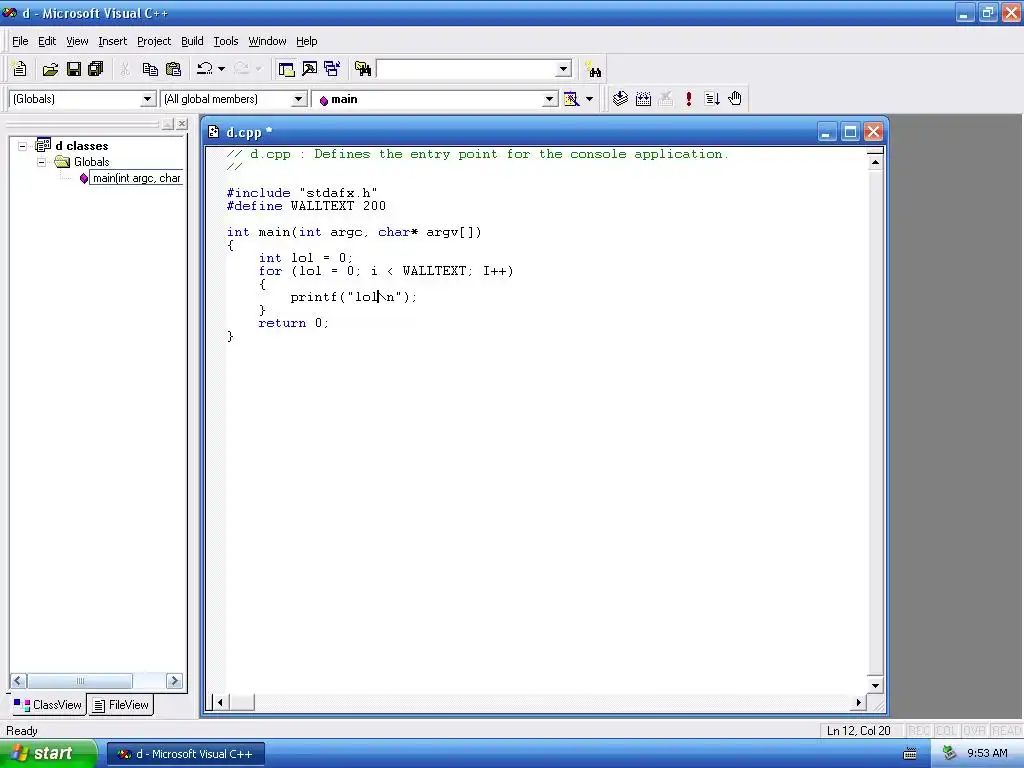Screen dimensions: 1024x768
Task: Click the 9:53 AM system clock
Action: pyautogui.click(x=987, y=754)
